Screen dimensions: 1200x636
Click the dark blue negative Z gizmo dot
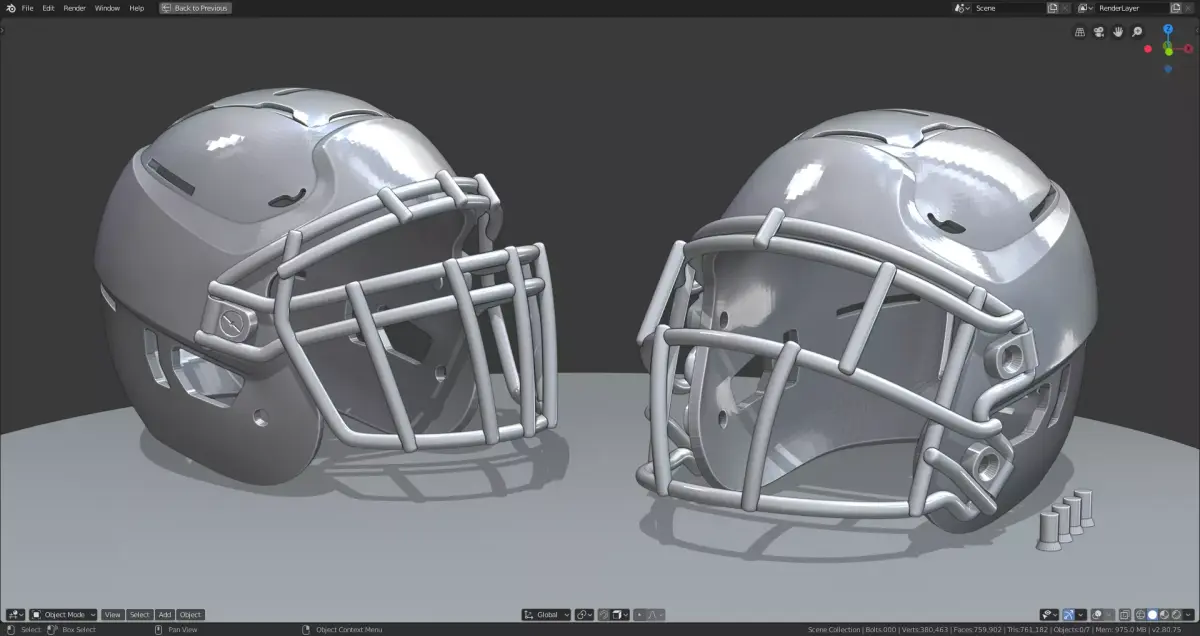[x=1168, y=70]
